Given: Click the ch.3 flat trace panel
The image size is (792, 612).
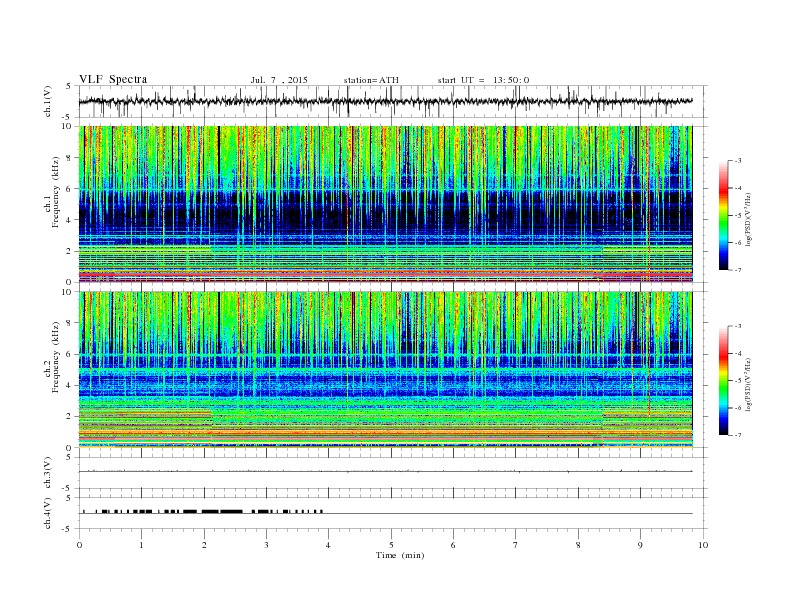Looking at the screenshot, I should click(393, 473).
